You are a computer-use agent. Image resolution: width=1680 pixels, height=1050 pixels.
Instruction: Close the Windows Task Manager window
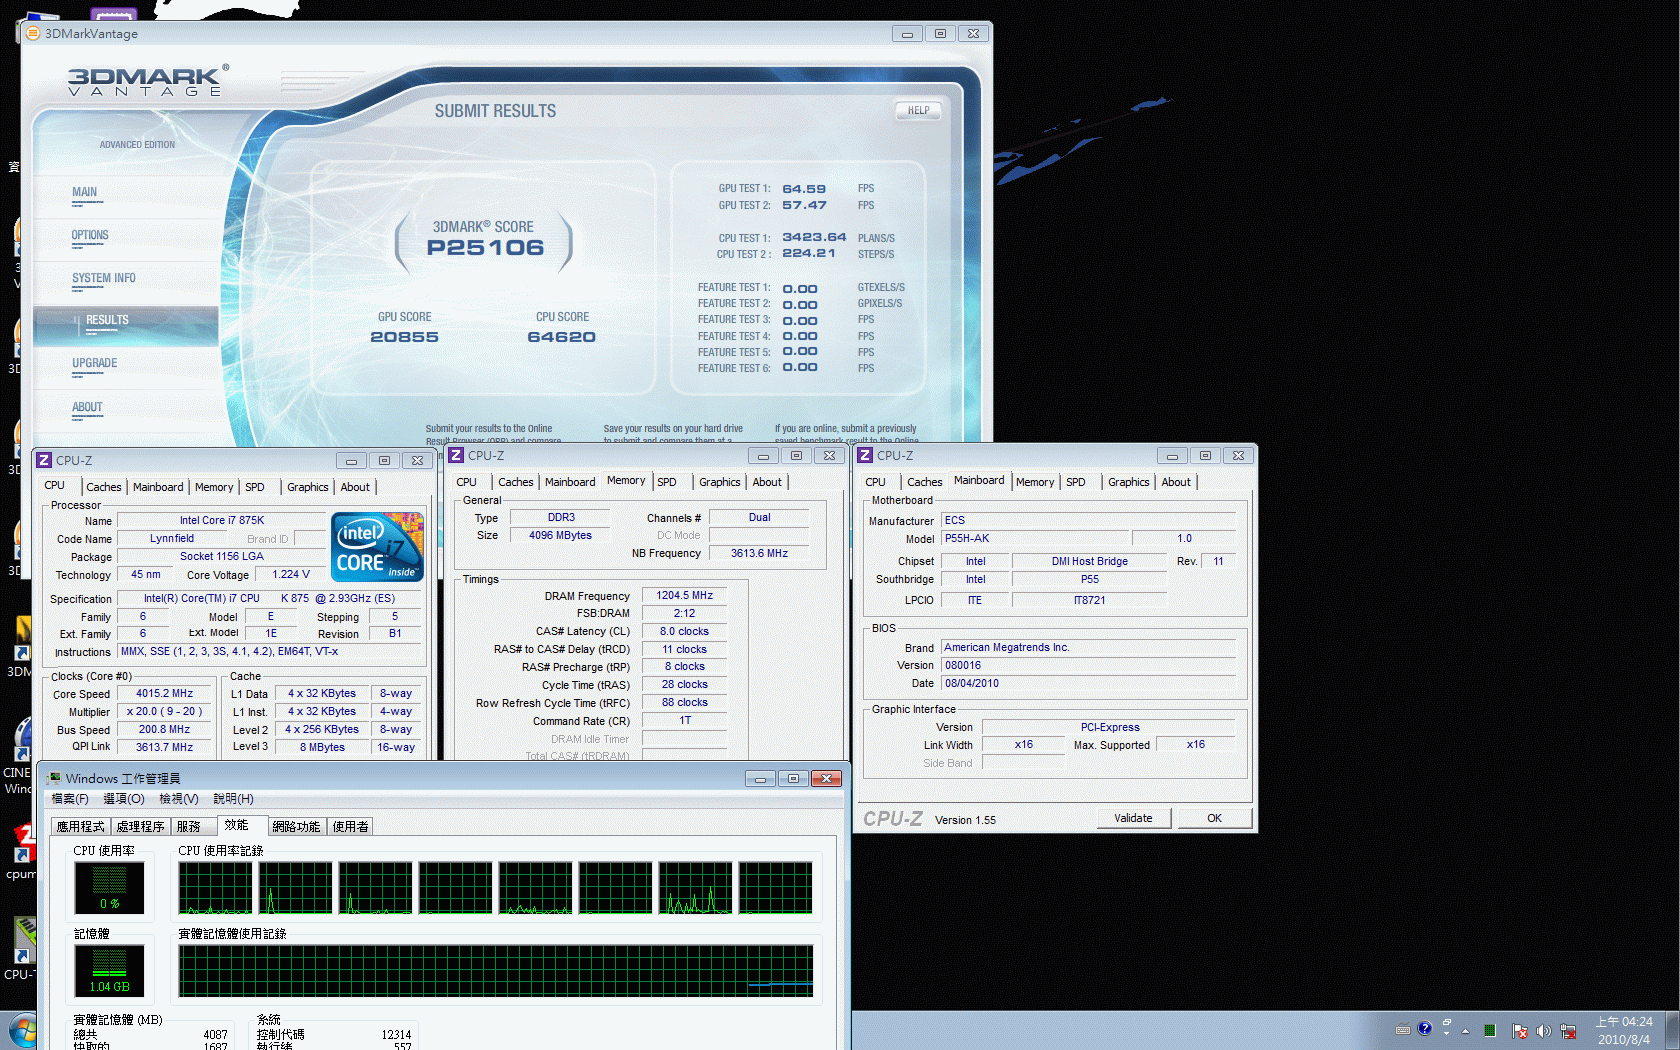[x=826, y=778]
